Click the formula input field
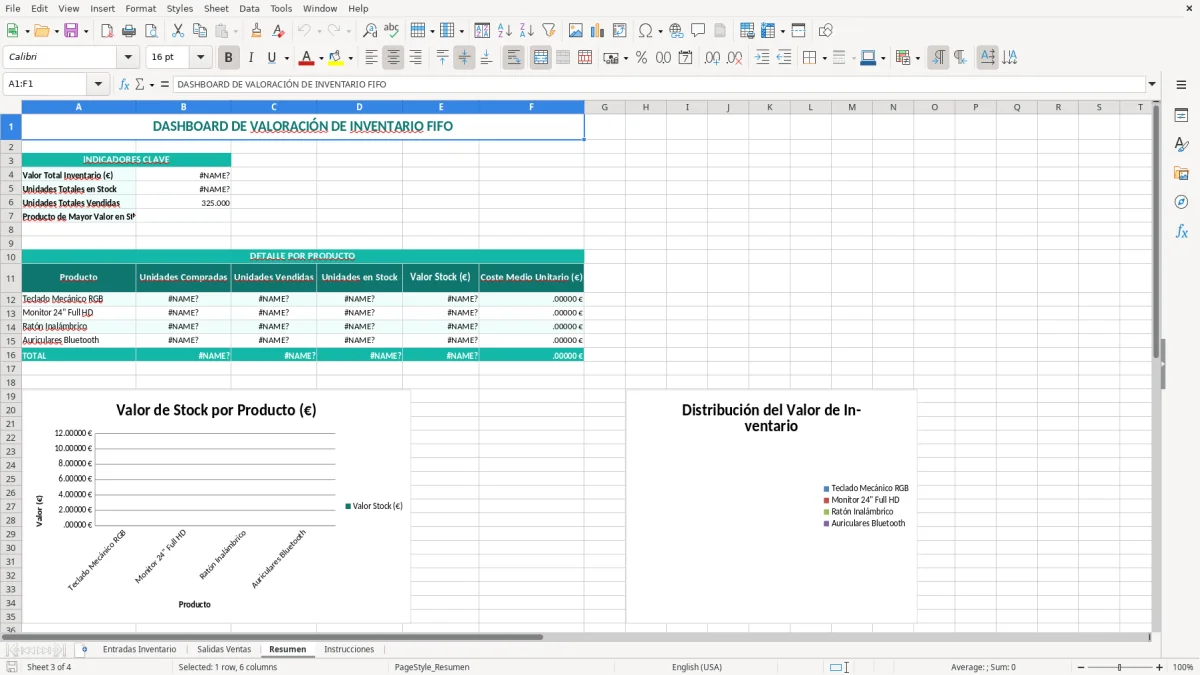The height and width of the screenshot is (675, 1200). click(x=659, y=84)
